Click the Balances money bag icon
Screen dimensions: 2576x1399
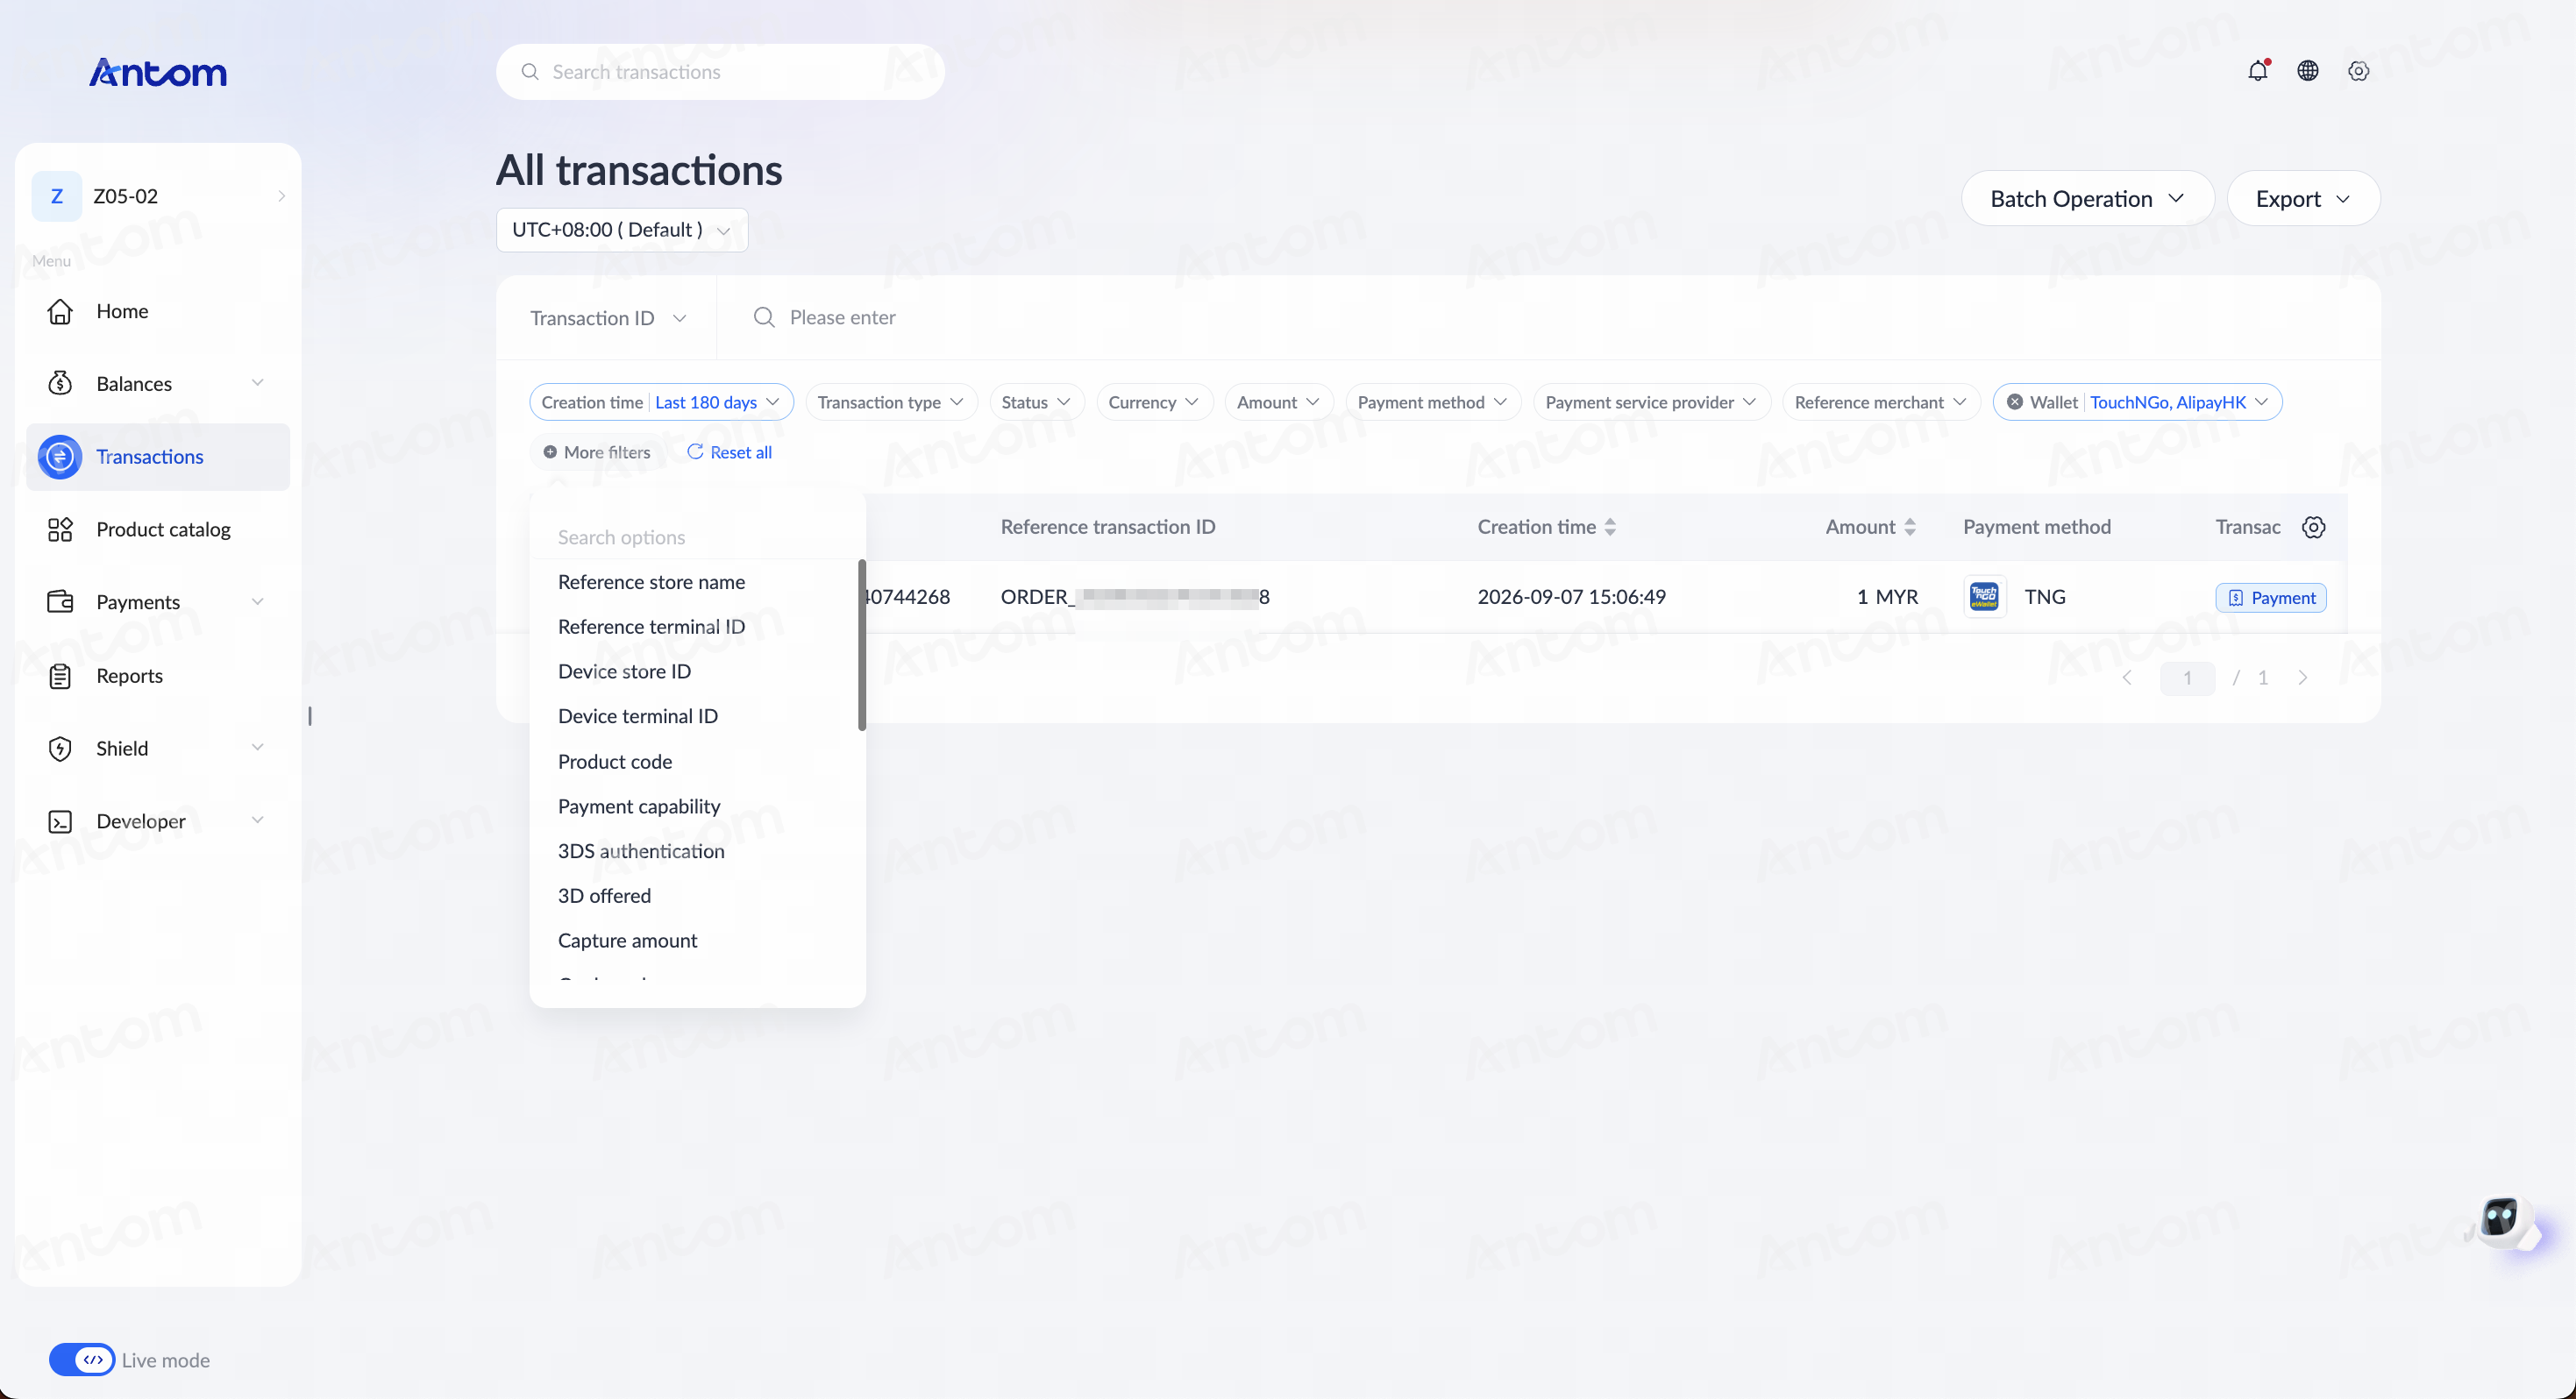pyautogui.click(x=60, y=383)
